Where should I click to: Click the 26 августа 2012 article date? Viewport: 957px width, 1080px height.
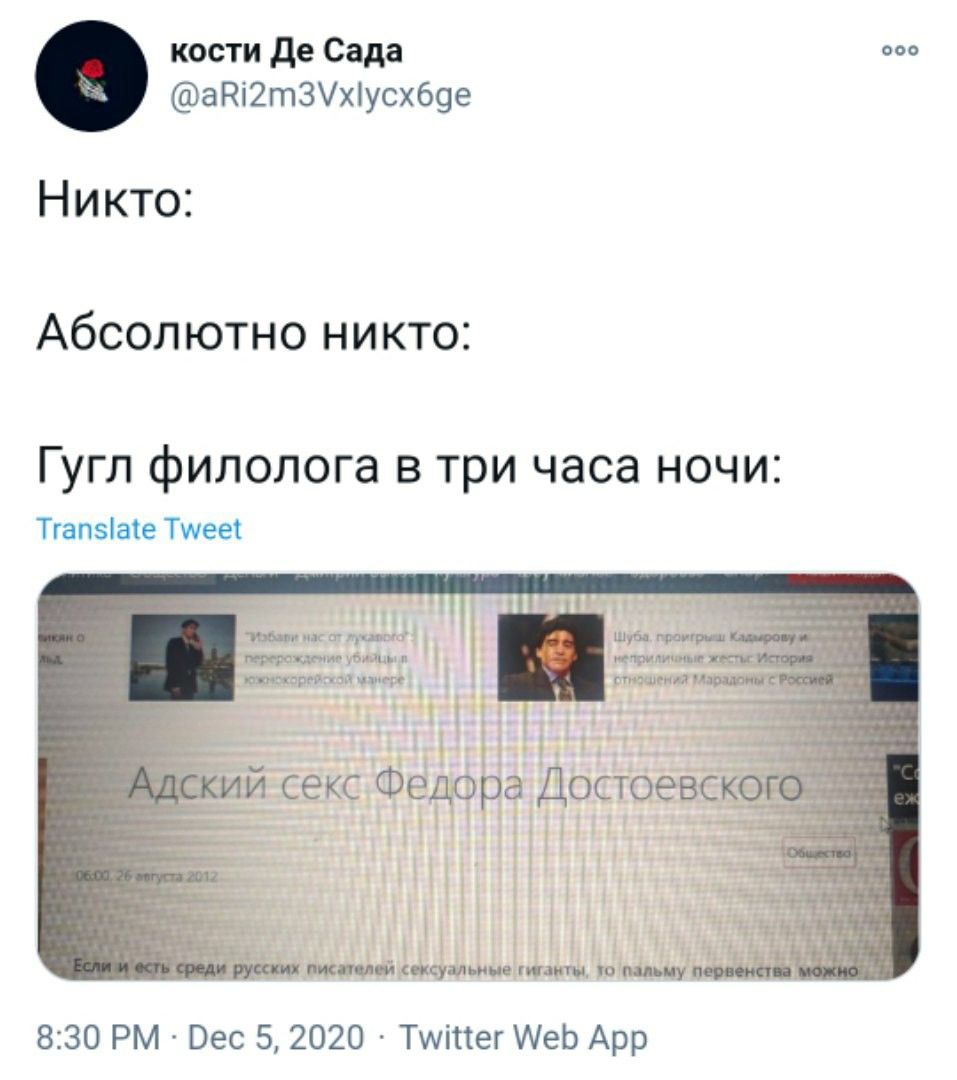tap(146, 877)
